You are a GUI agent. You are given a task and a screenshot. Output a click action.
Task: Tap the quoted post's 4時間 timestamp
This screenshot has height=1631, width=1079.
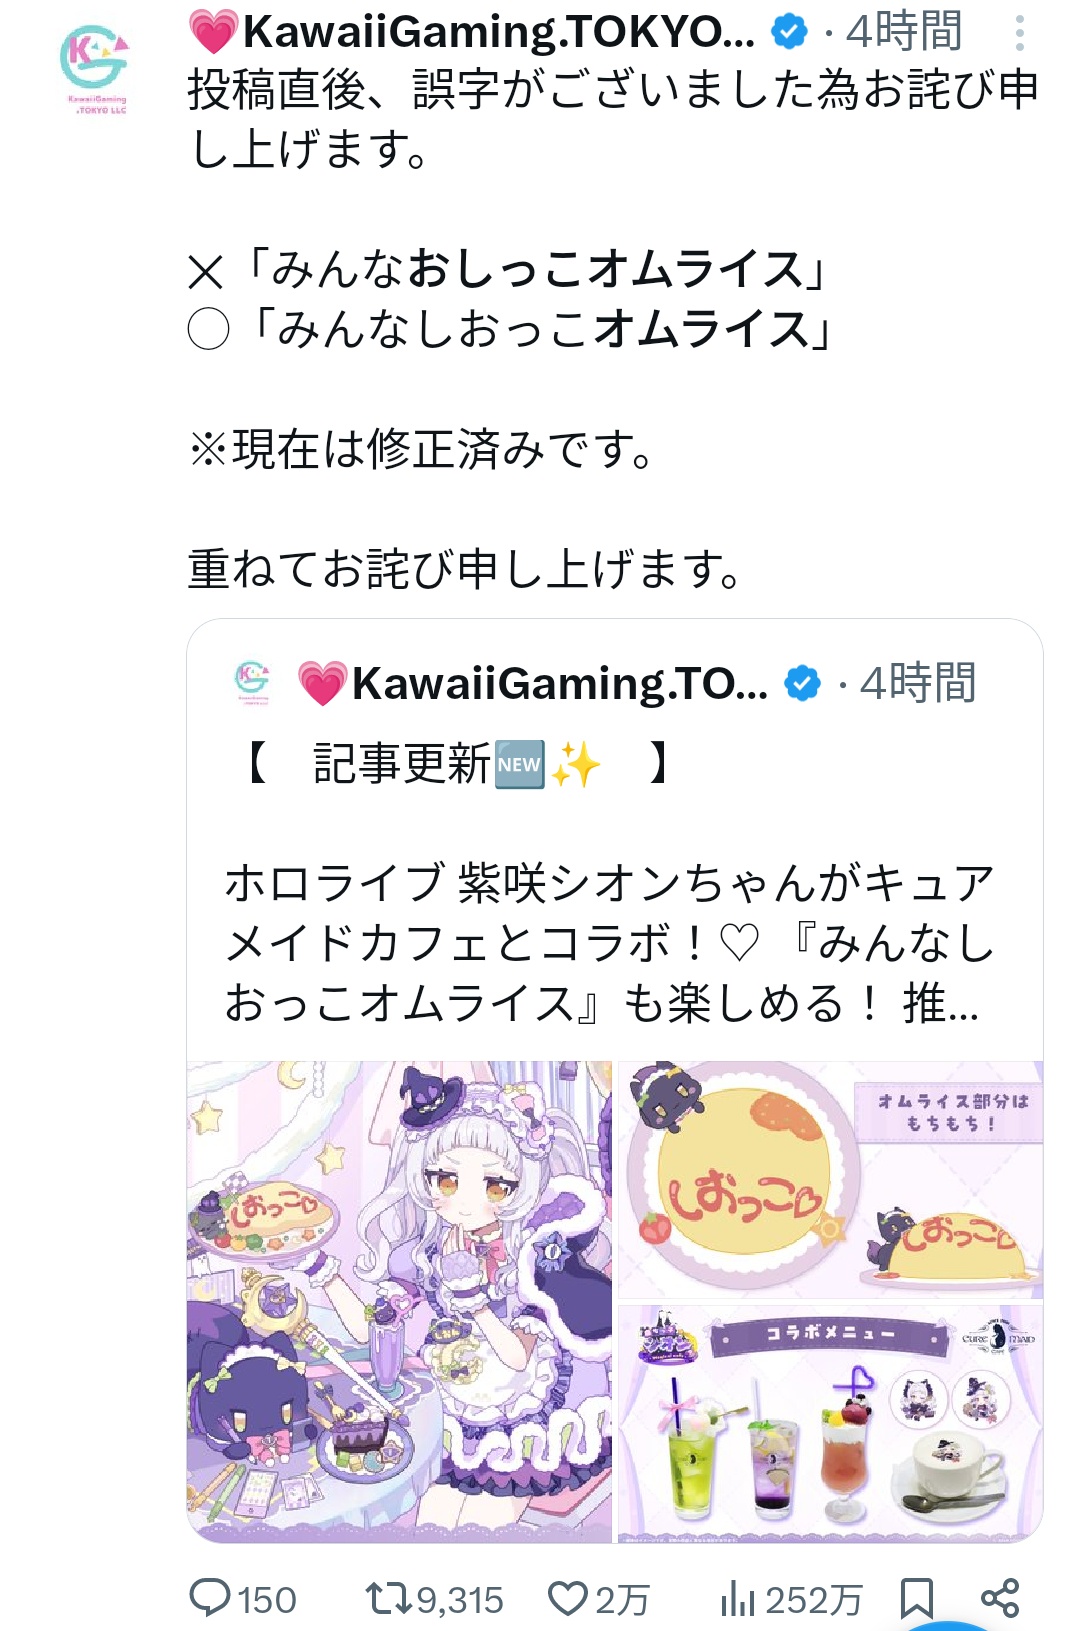point(918,684)
